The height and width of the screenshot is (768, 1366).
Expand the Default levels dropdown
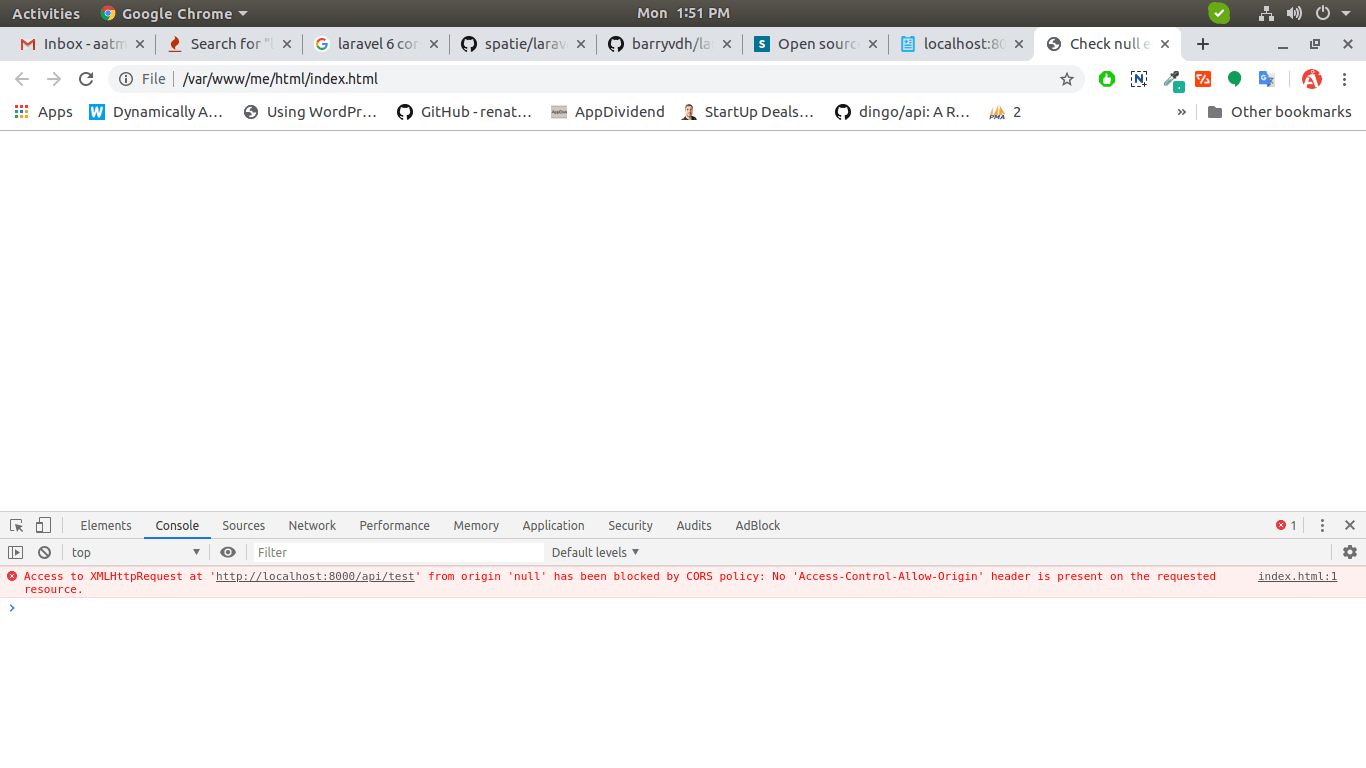[595, 552]
